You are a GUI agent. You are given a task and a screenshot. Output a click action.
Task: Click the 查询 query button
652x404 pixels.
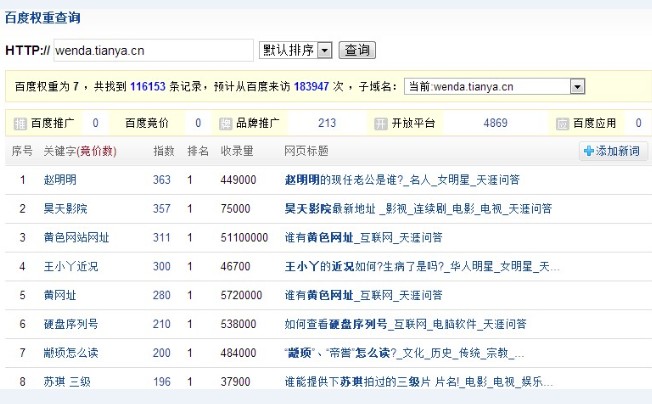pos(357,50)
